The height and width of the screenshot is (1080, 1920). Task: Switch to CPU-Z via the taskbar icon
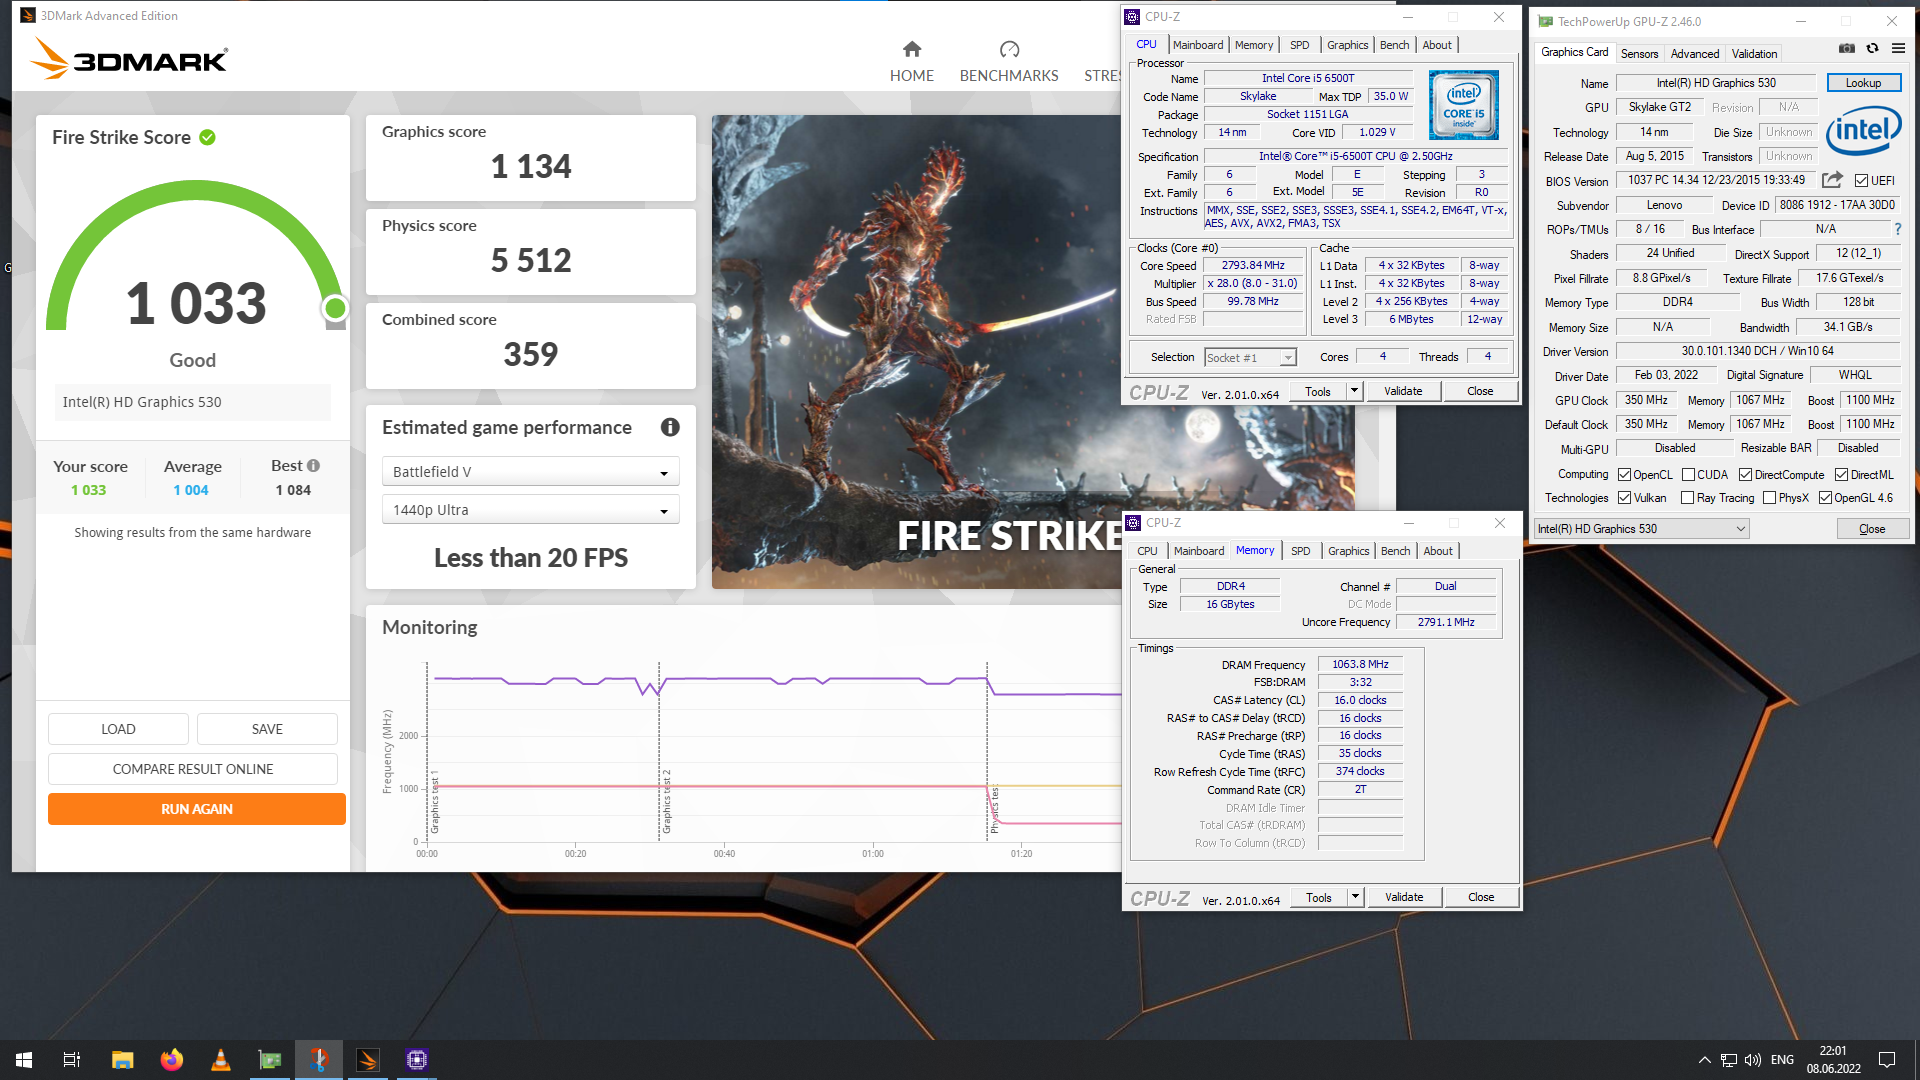point(417,1060)
